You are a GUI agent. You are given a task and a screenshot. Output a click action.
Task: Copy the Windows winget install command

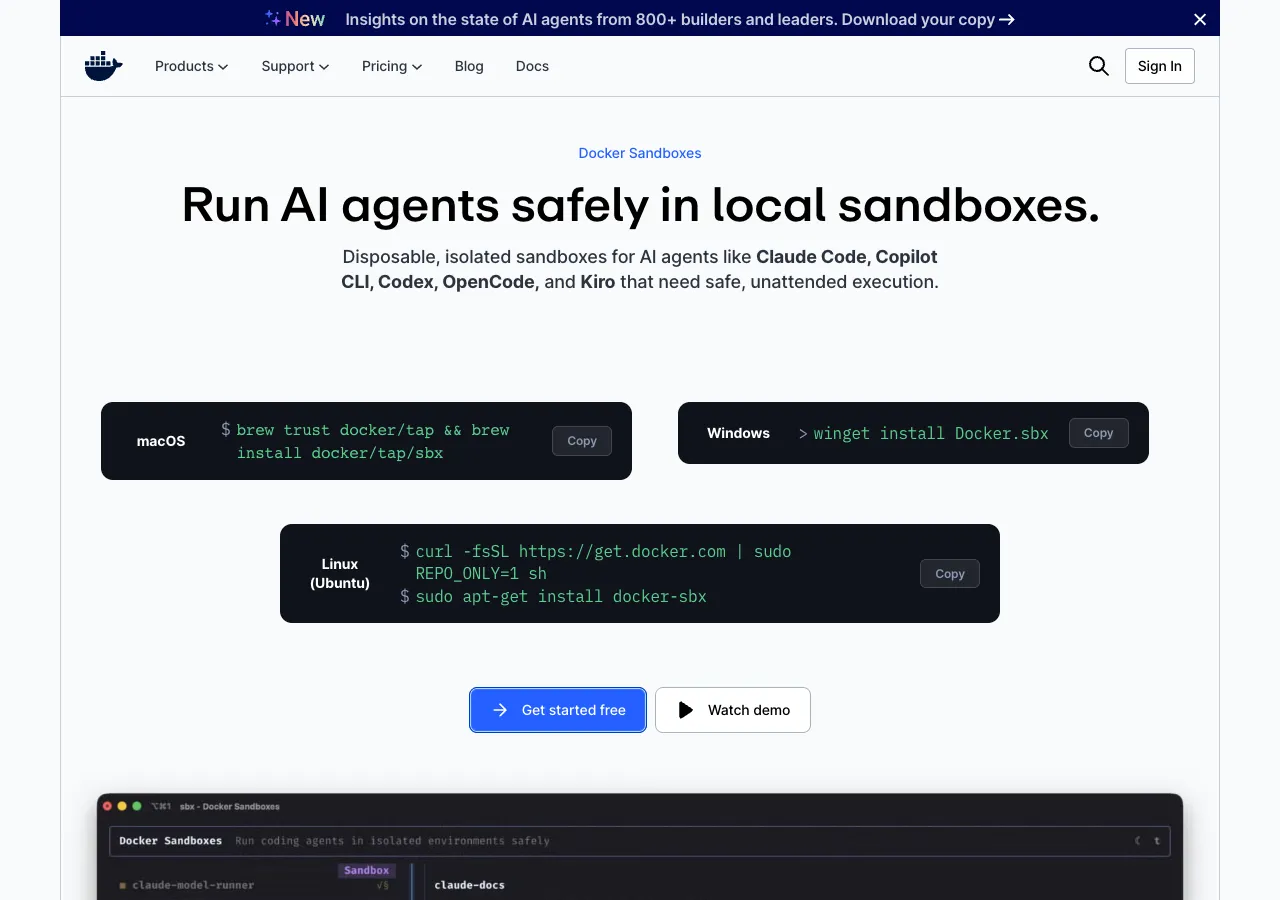1098,433
